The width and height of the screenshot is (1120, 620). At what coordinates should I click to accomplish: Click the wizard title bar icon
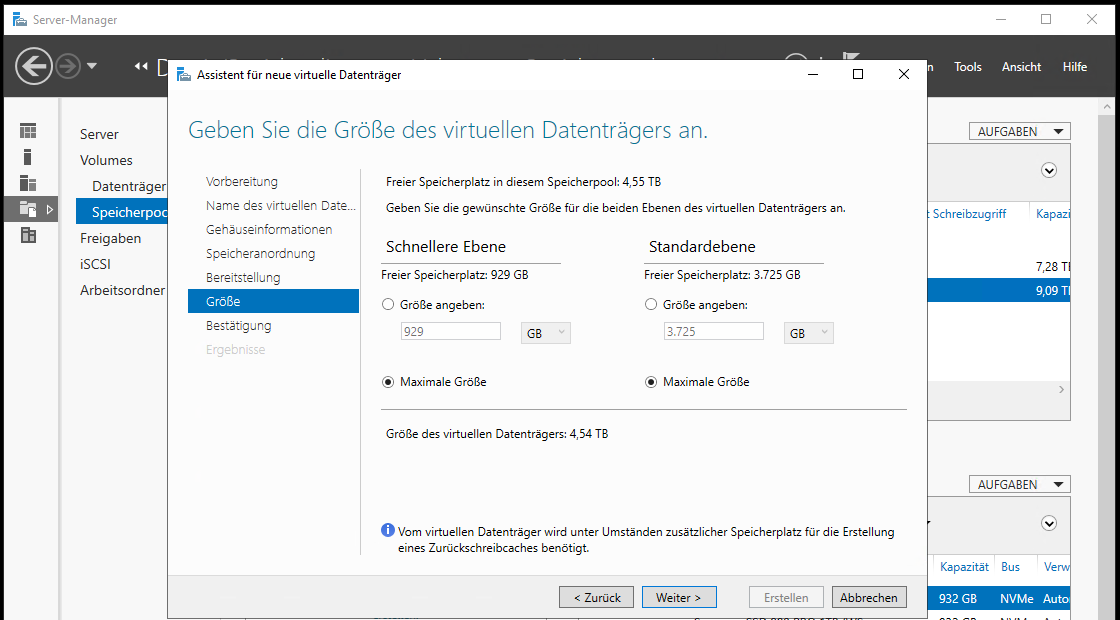click(x=184, y=74)
